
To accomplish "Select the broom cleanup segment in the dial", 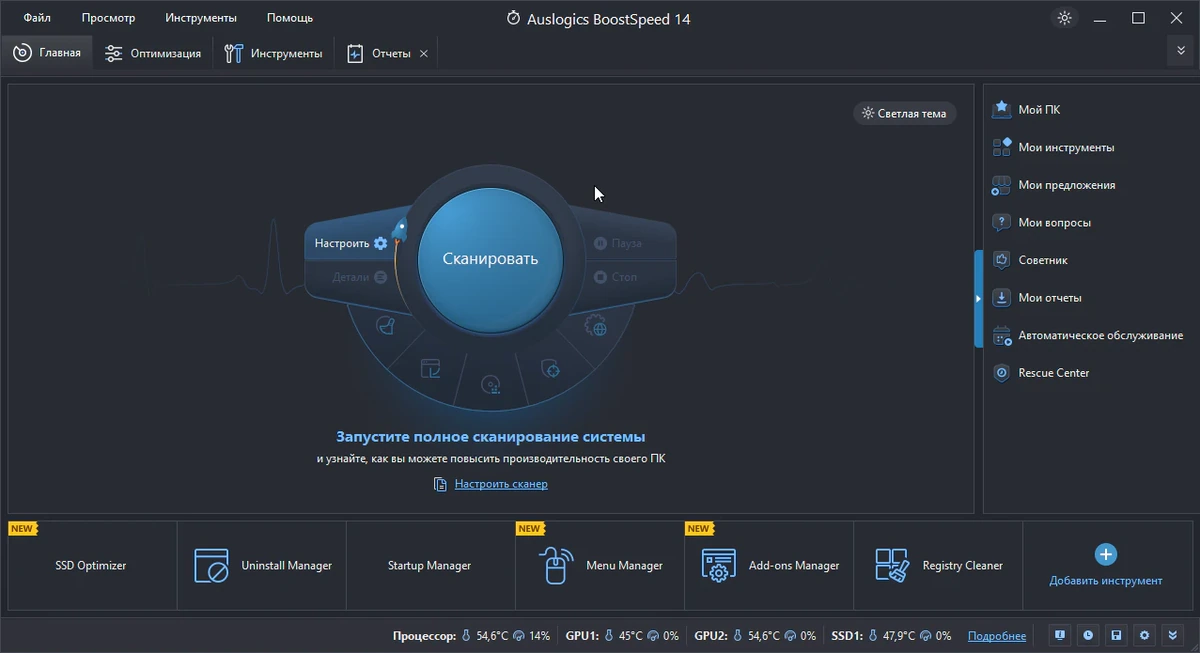I will coord(385,326).
